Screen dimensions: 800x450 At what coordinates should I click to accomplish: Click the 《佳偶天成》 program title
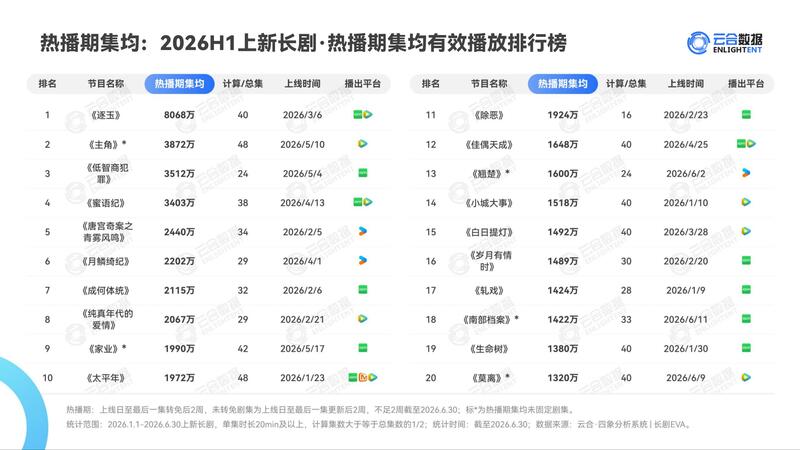pos(489,144)
